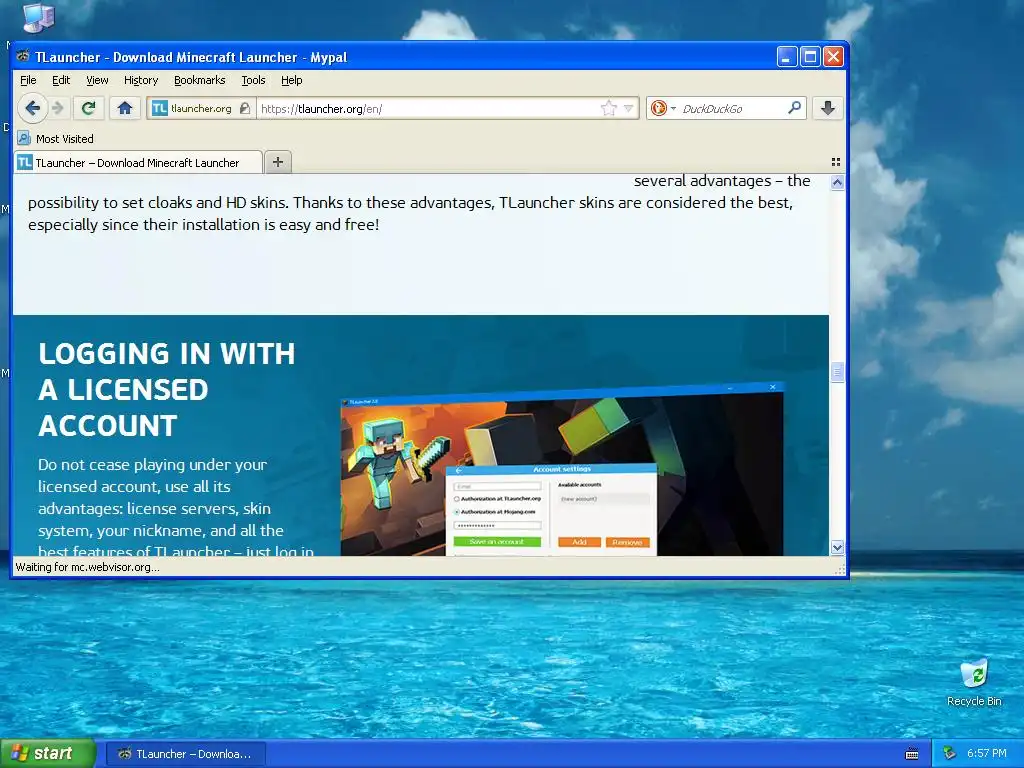The image size is (1024, 768).
Task: Open the URL history dropdown arrow
Action: pos(628,108)
